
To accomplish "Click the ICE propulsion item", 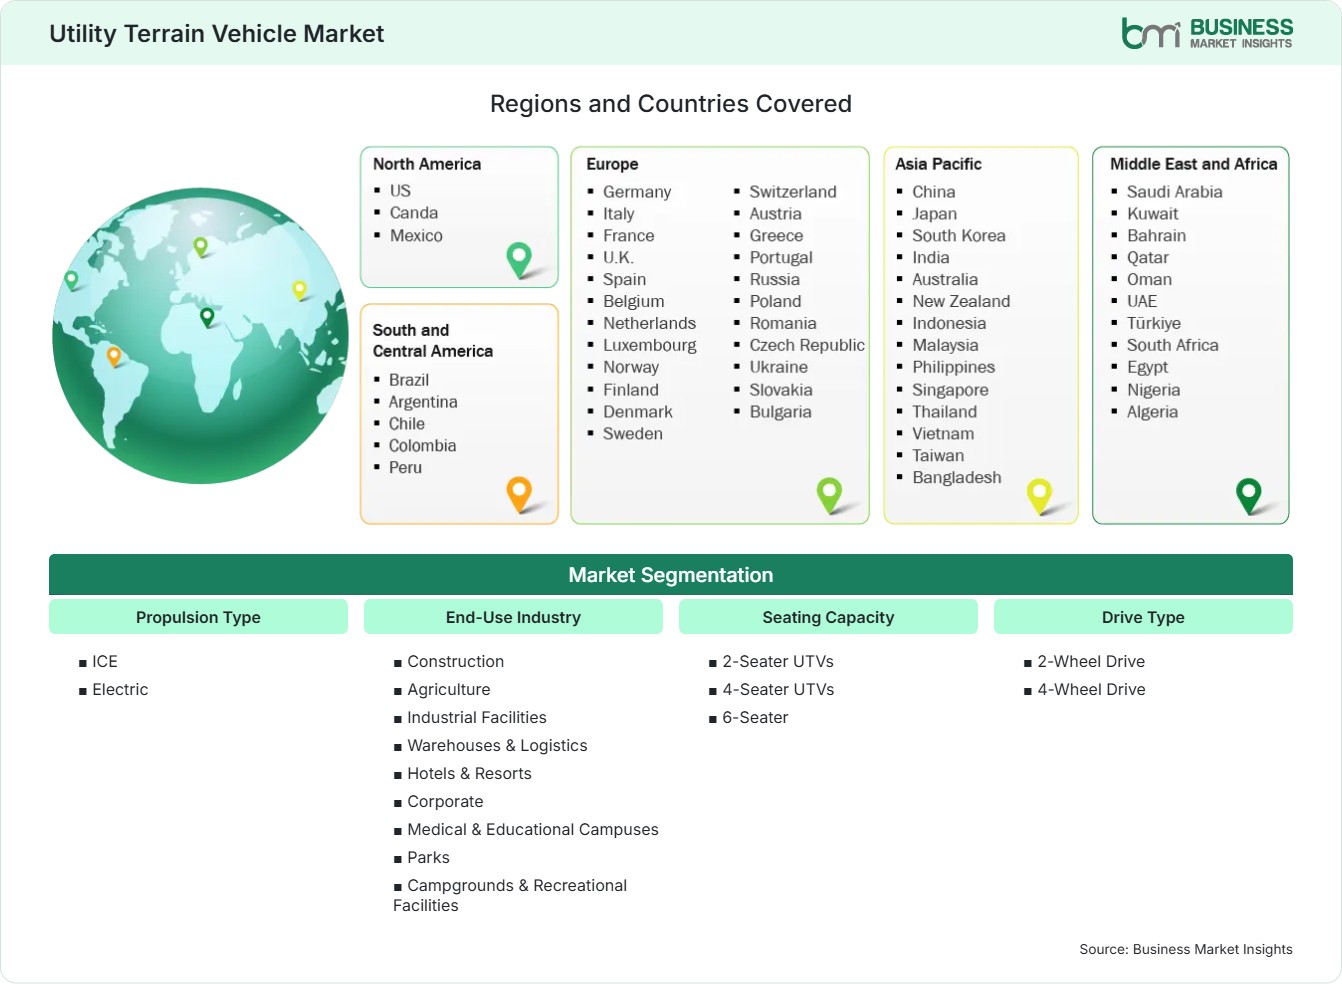I will click(x=105, y=662).
